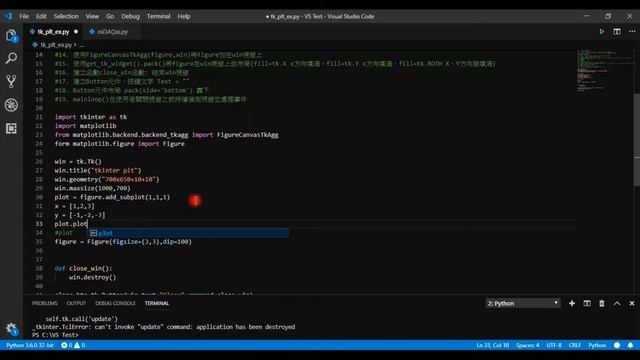Image resolution: width=640 pixels, height=360 pixels.
Task: Open the Manage gear icon
Action: point(11,328)
